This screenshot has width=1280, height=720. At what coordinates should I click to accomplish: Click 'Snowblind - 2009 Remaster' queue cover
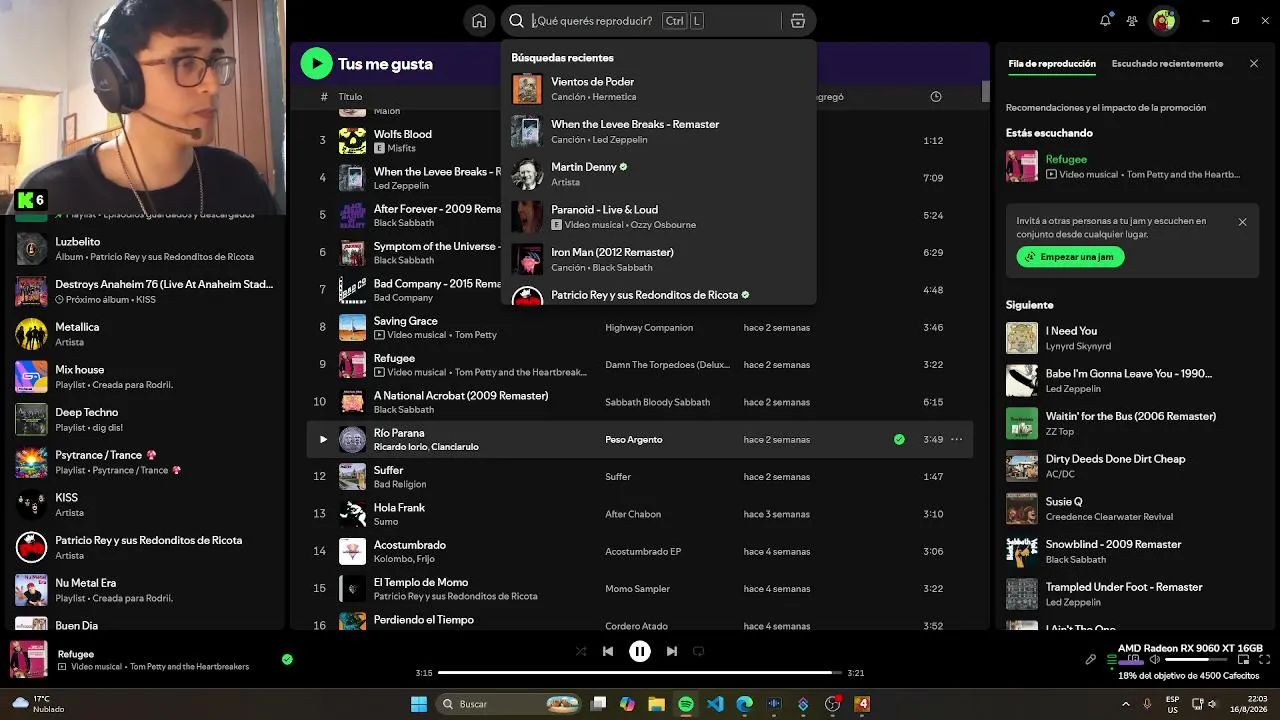(x=1022, y=551)
